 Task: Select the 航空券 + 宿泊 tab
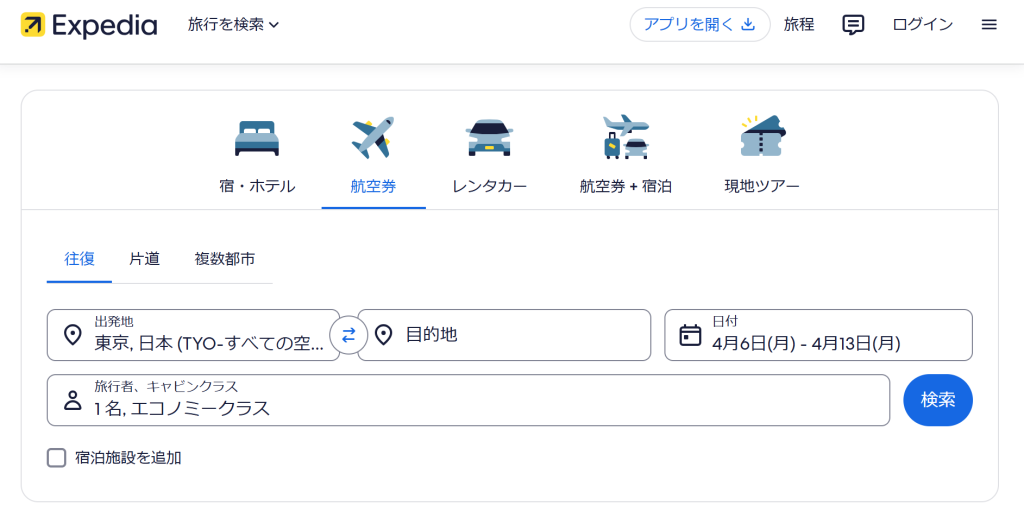[626, 157]
